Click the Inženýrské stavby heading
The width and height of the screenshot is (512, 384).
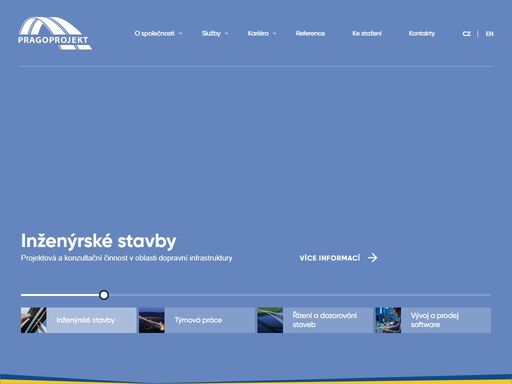point(98,241)
